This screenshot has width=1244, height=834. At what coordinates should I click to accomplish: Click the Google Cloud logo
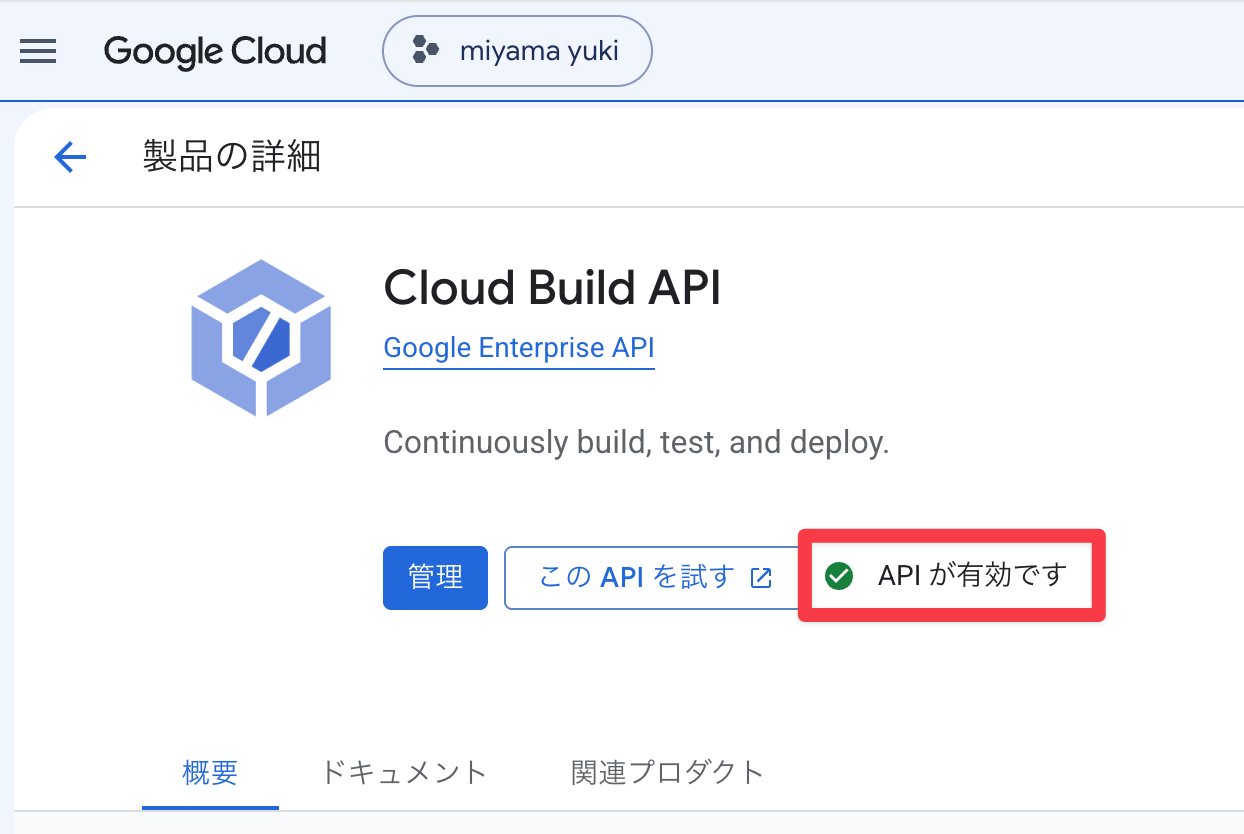pos(215,51)
